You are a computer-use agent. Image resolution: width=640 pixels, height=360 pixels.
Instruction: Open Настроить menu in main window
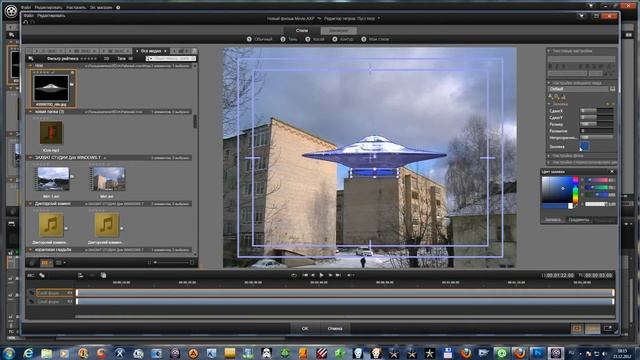click(x=76, y=7)
